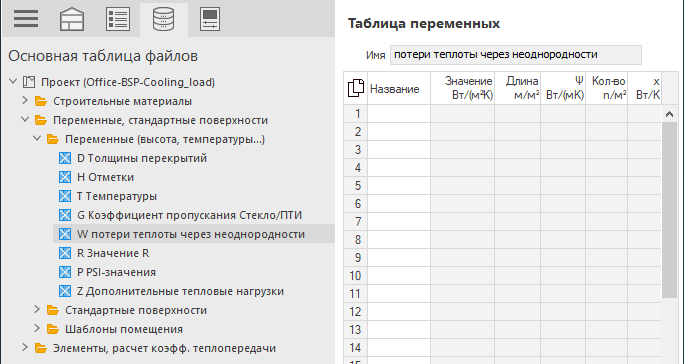Viewport: 684px width, 364px height.
Task: Expand Строительные материалы folder
Action: (25, 100)
